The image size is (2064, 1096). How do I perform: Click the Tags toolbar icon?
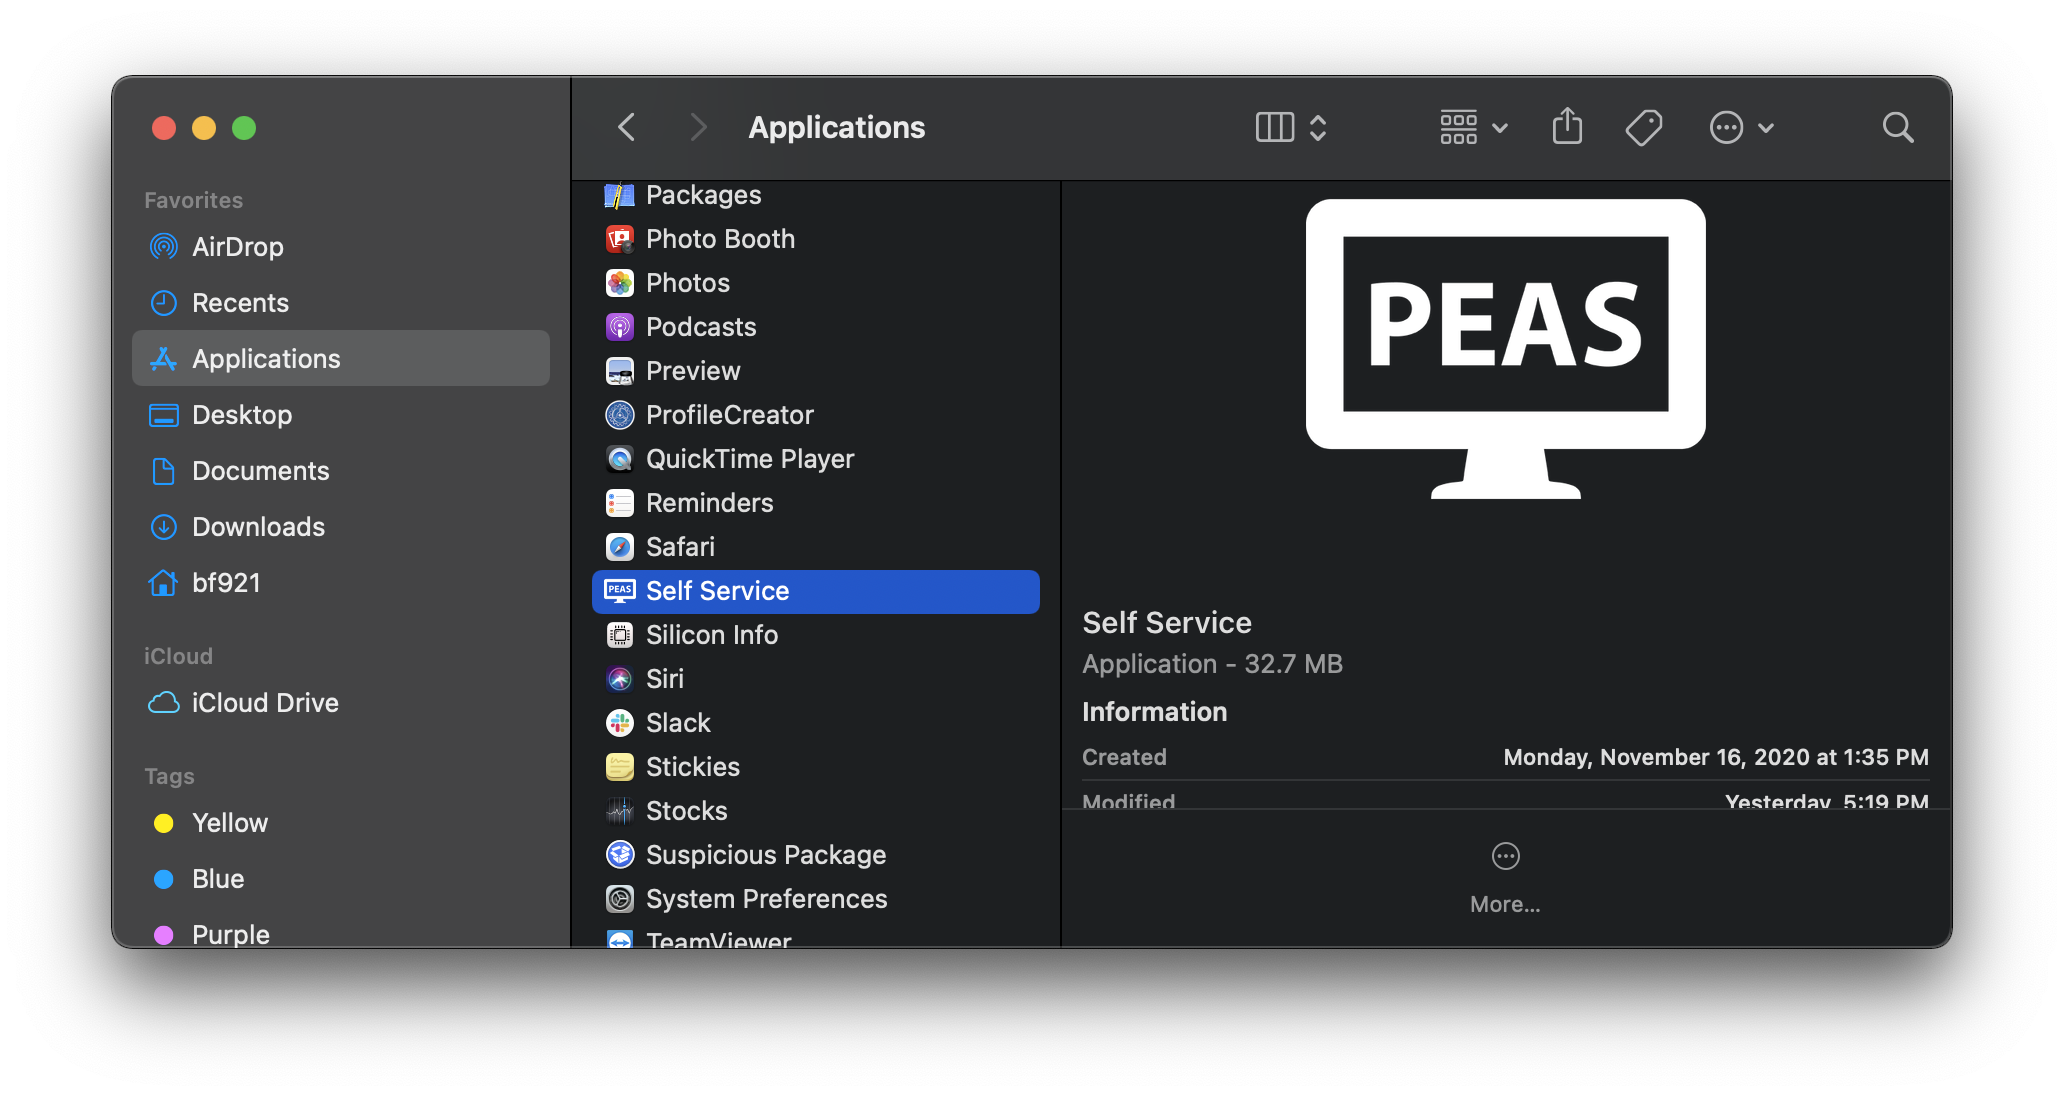click(1643, 127)
